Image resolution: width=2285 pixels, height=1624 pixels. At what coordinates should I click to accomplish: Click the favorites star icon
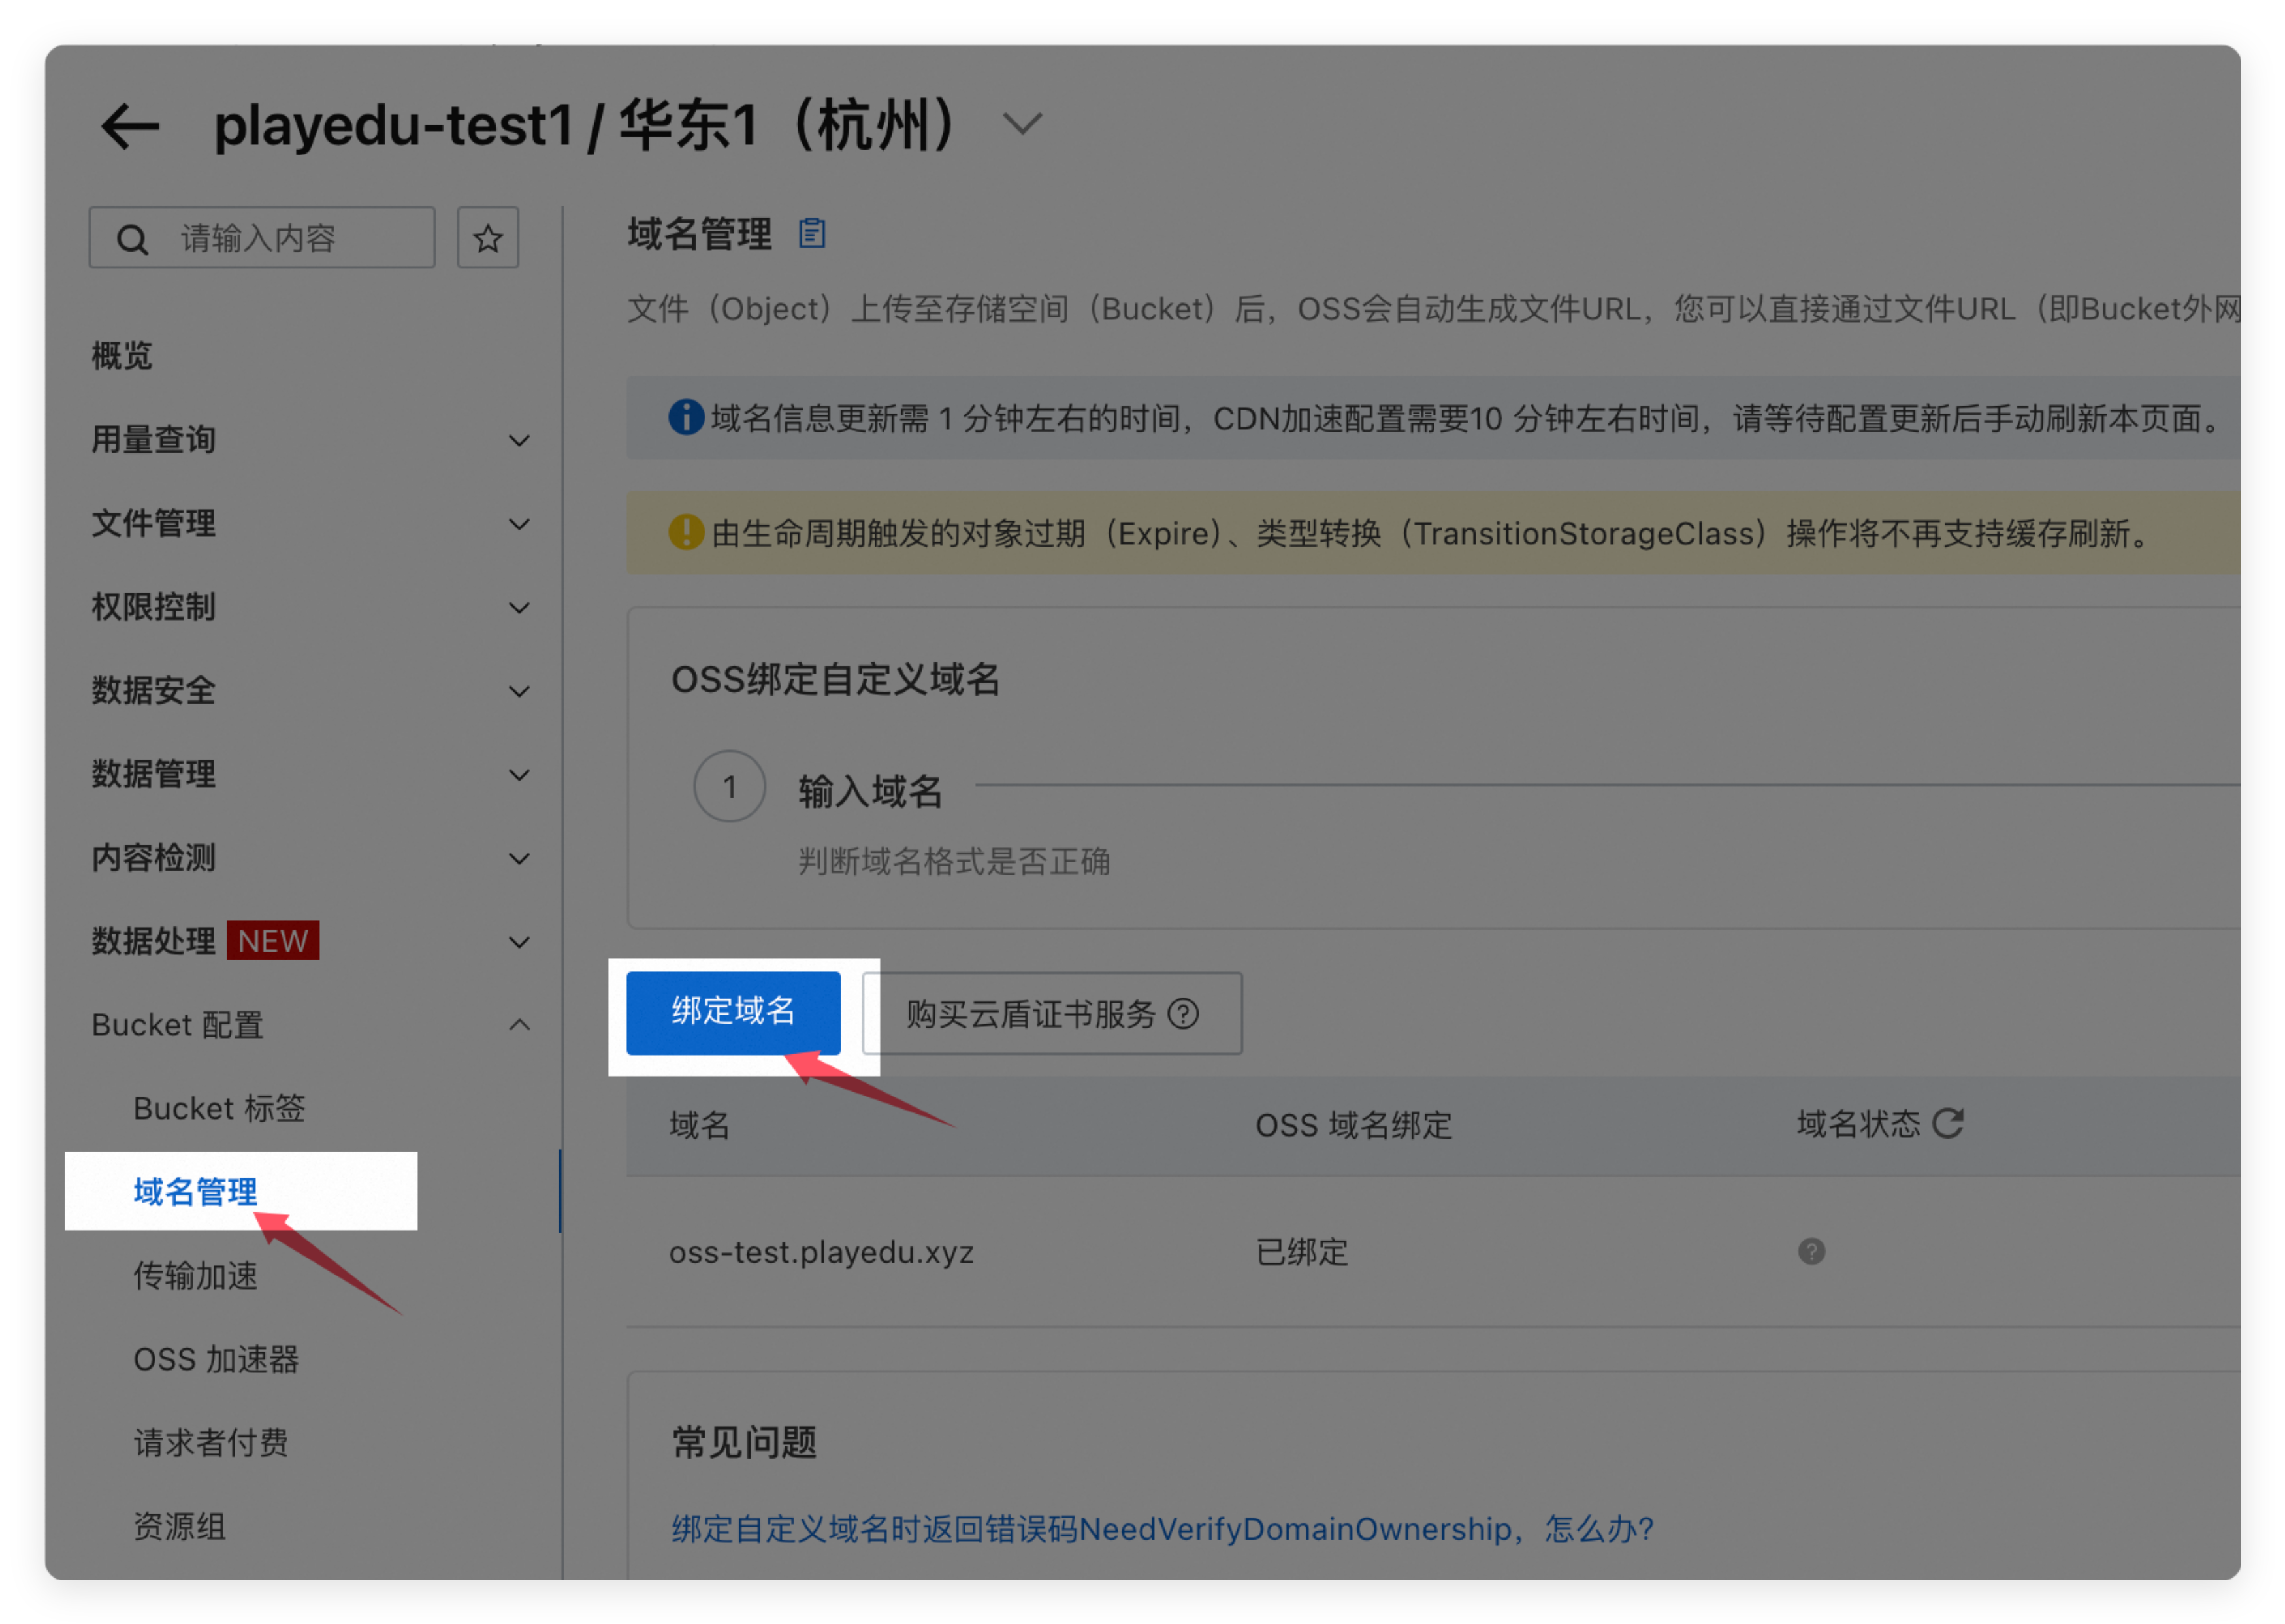click(488, 238)
